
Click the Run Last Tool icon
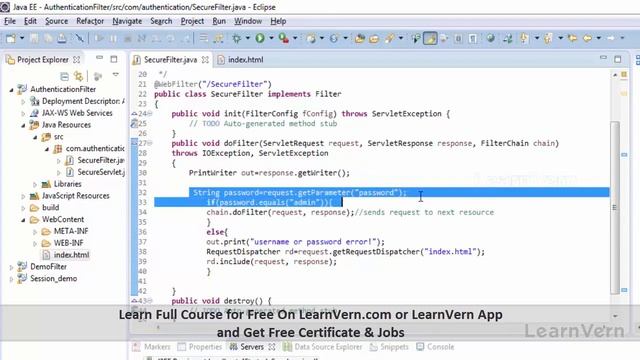point(284,38)
